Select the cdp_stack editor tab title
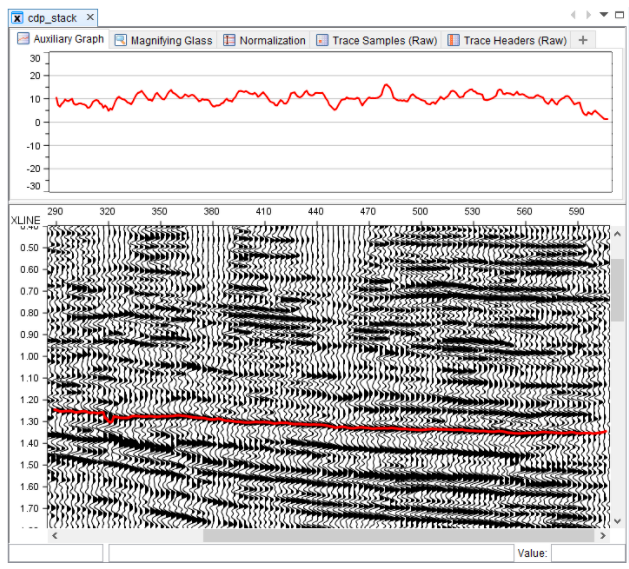This screenshot has height=569, width=629. (x=52, y=18)
